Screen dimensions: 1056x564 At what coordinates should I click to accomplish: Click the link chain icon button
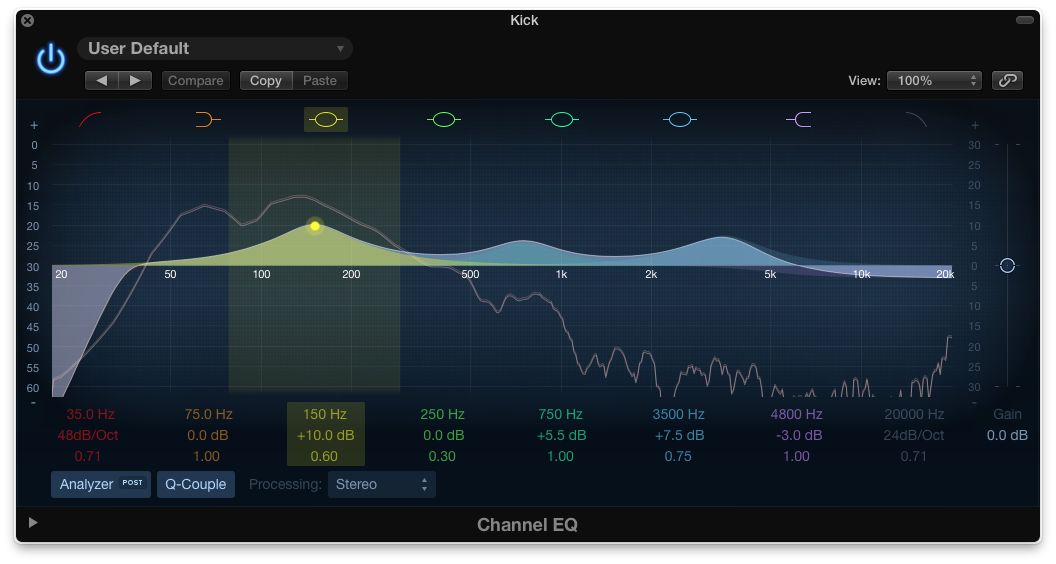pos(1008,81)
